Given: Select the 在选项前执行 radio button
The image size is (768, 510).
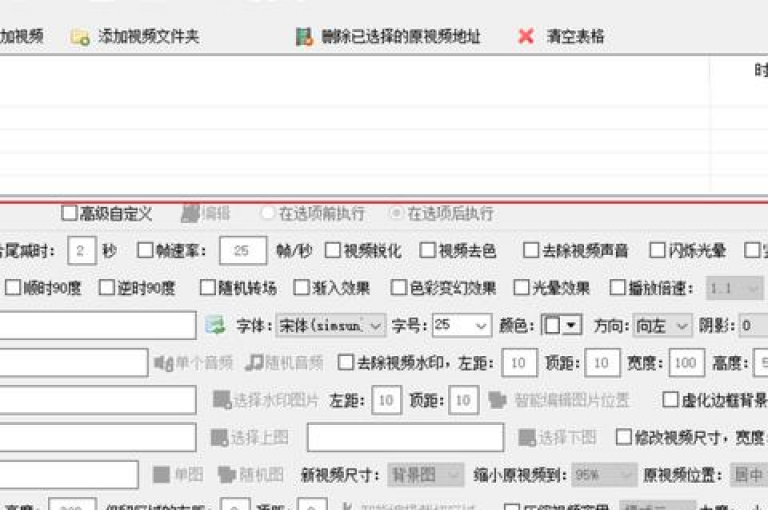Looking at the screenshot, I should click(267, 213).
